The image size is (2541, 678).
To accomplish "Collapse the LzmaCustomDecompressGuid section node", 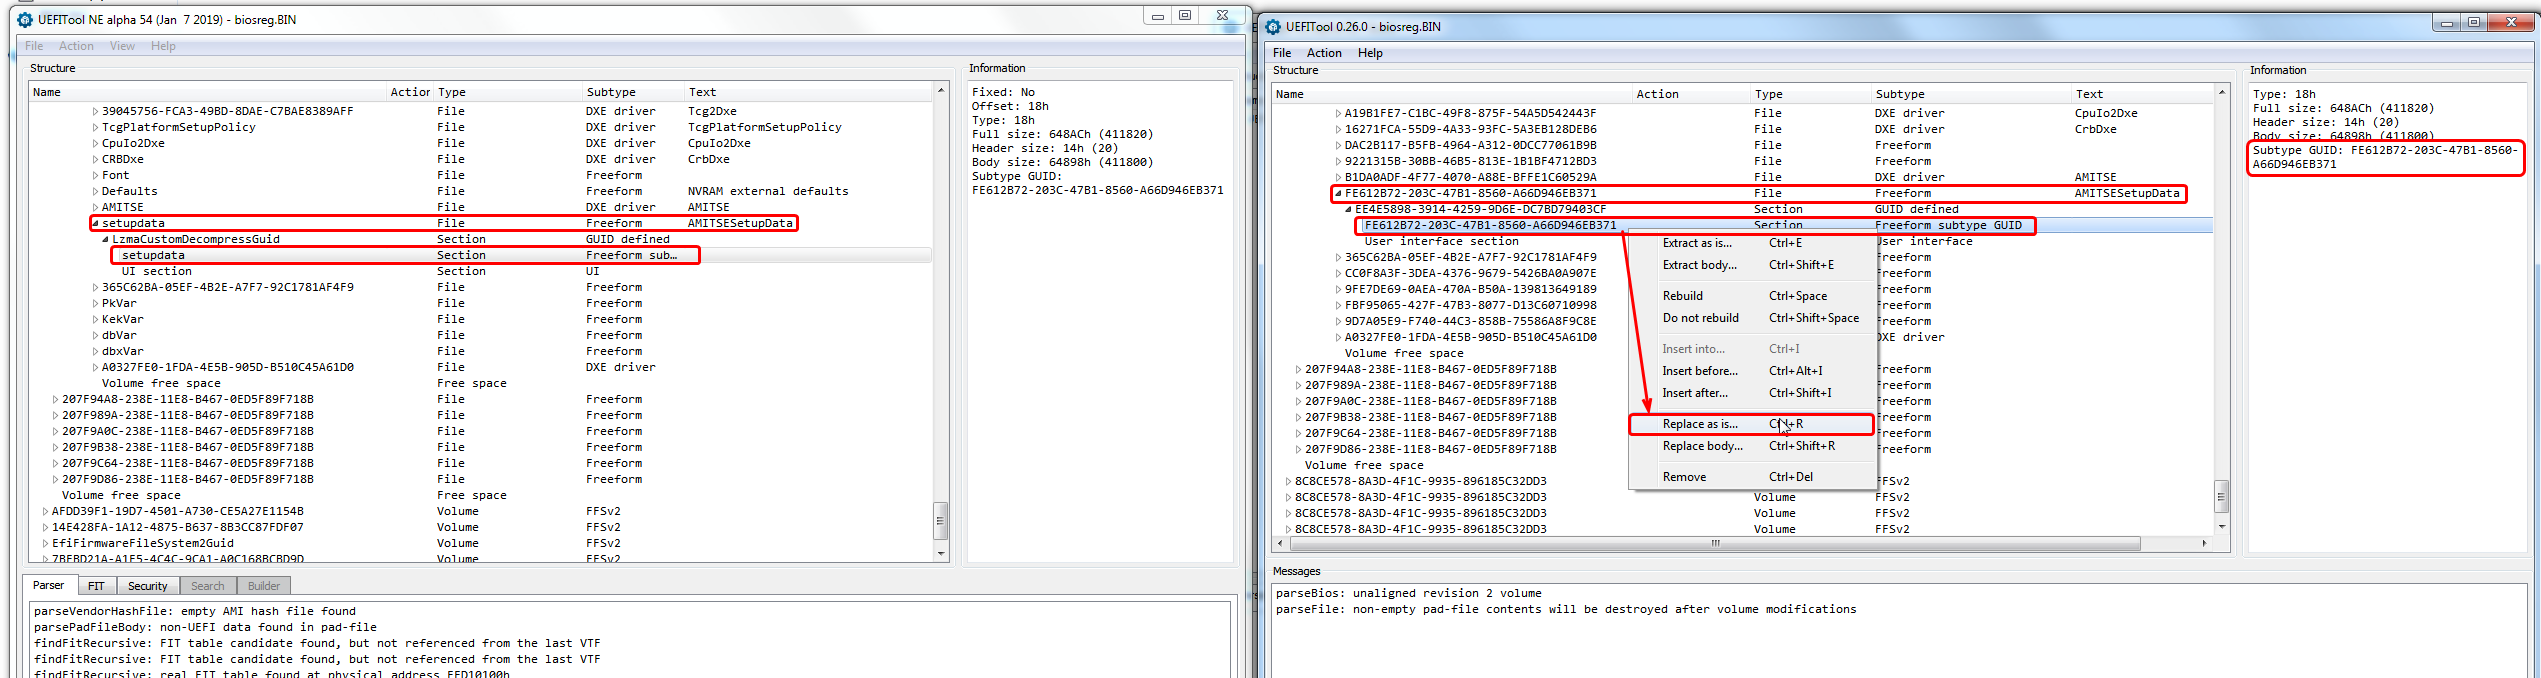I will [106, 240].
